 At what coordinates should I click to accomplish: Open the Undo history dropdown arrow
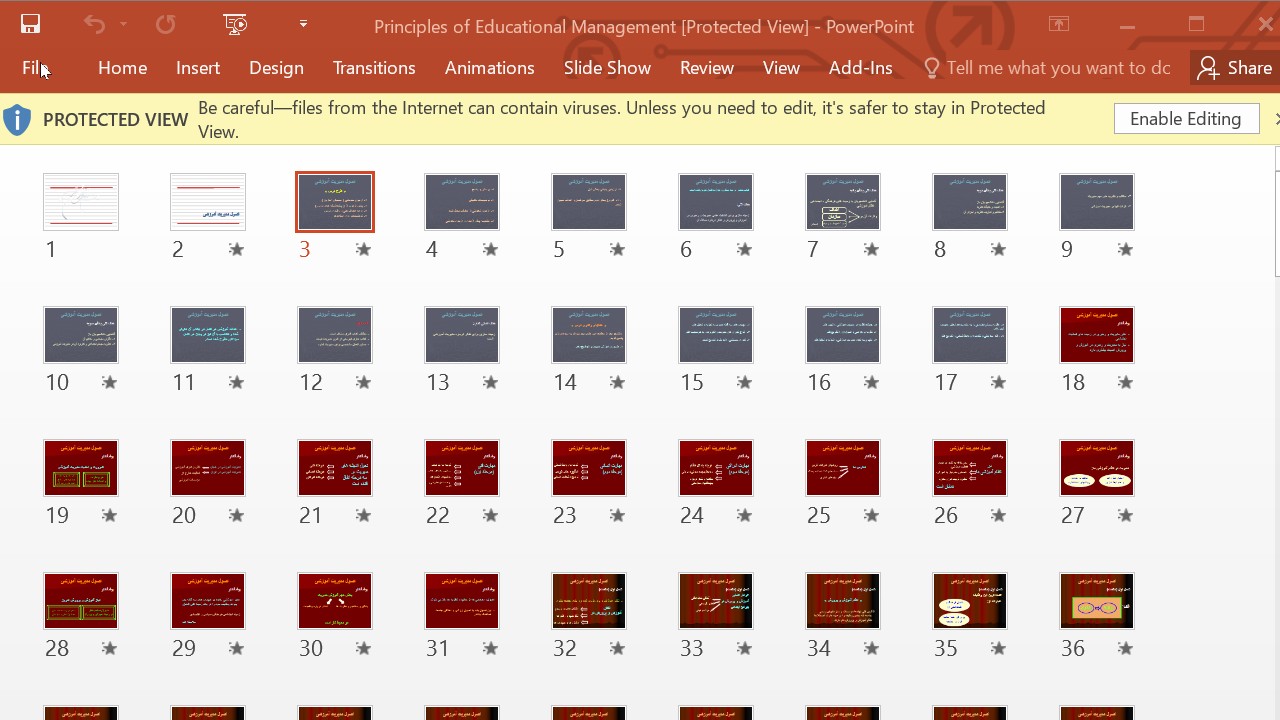point(123,25)
